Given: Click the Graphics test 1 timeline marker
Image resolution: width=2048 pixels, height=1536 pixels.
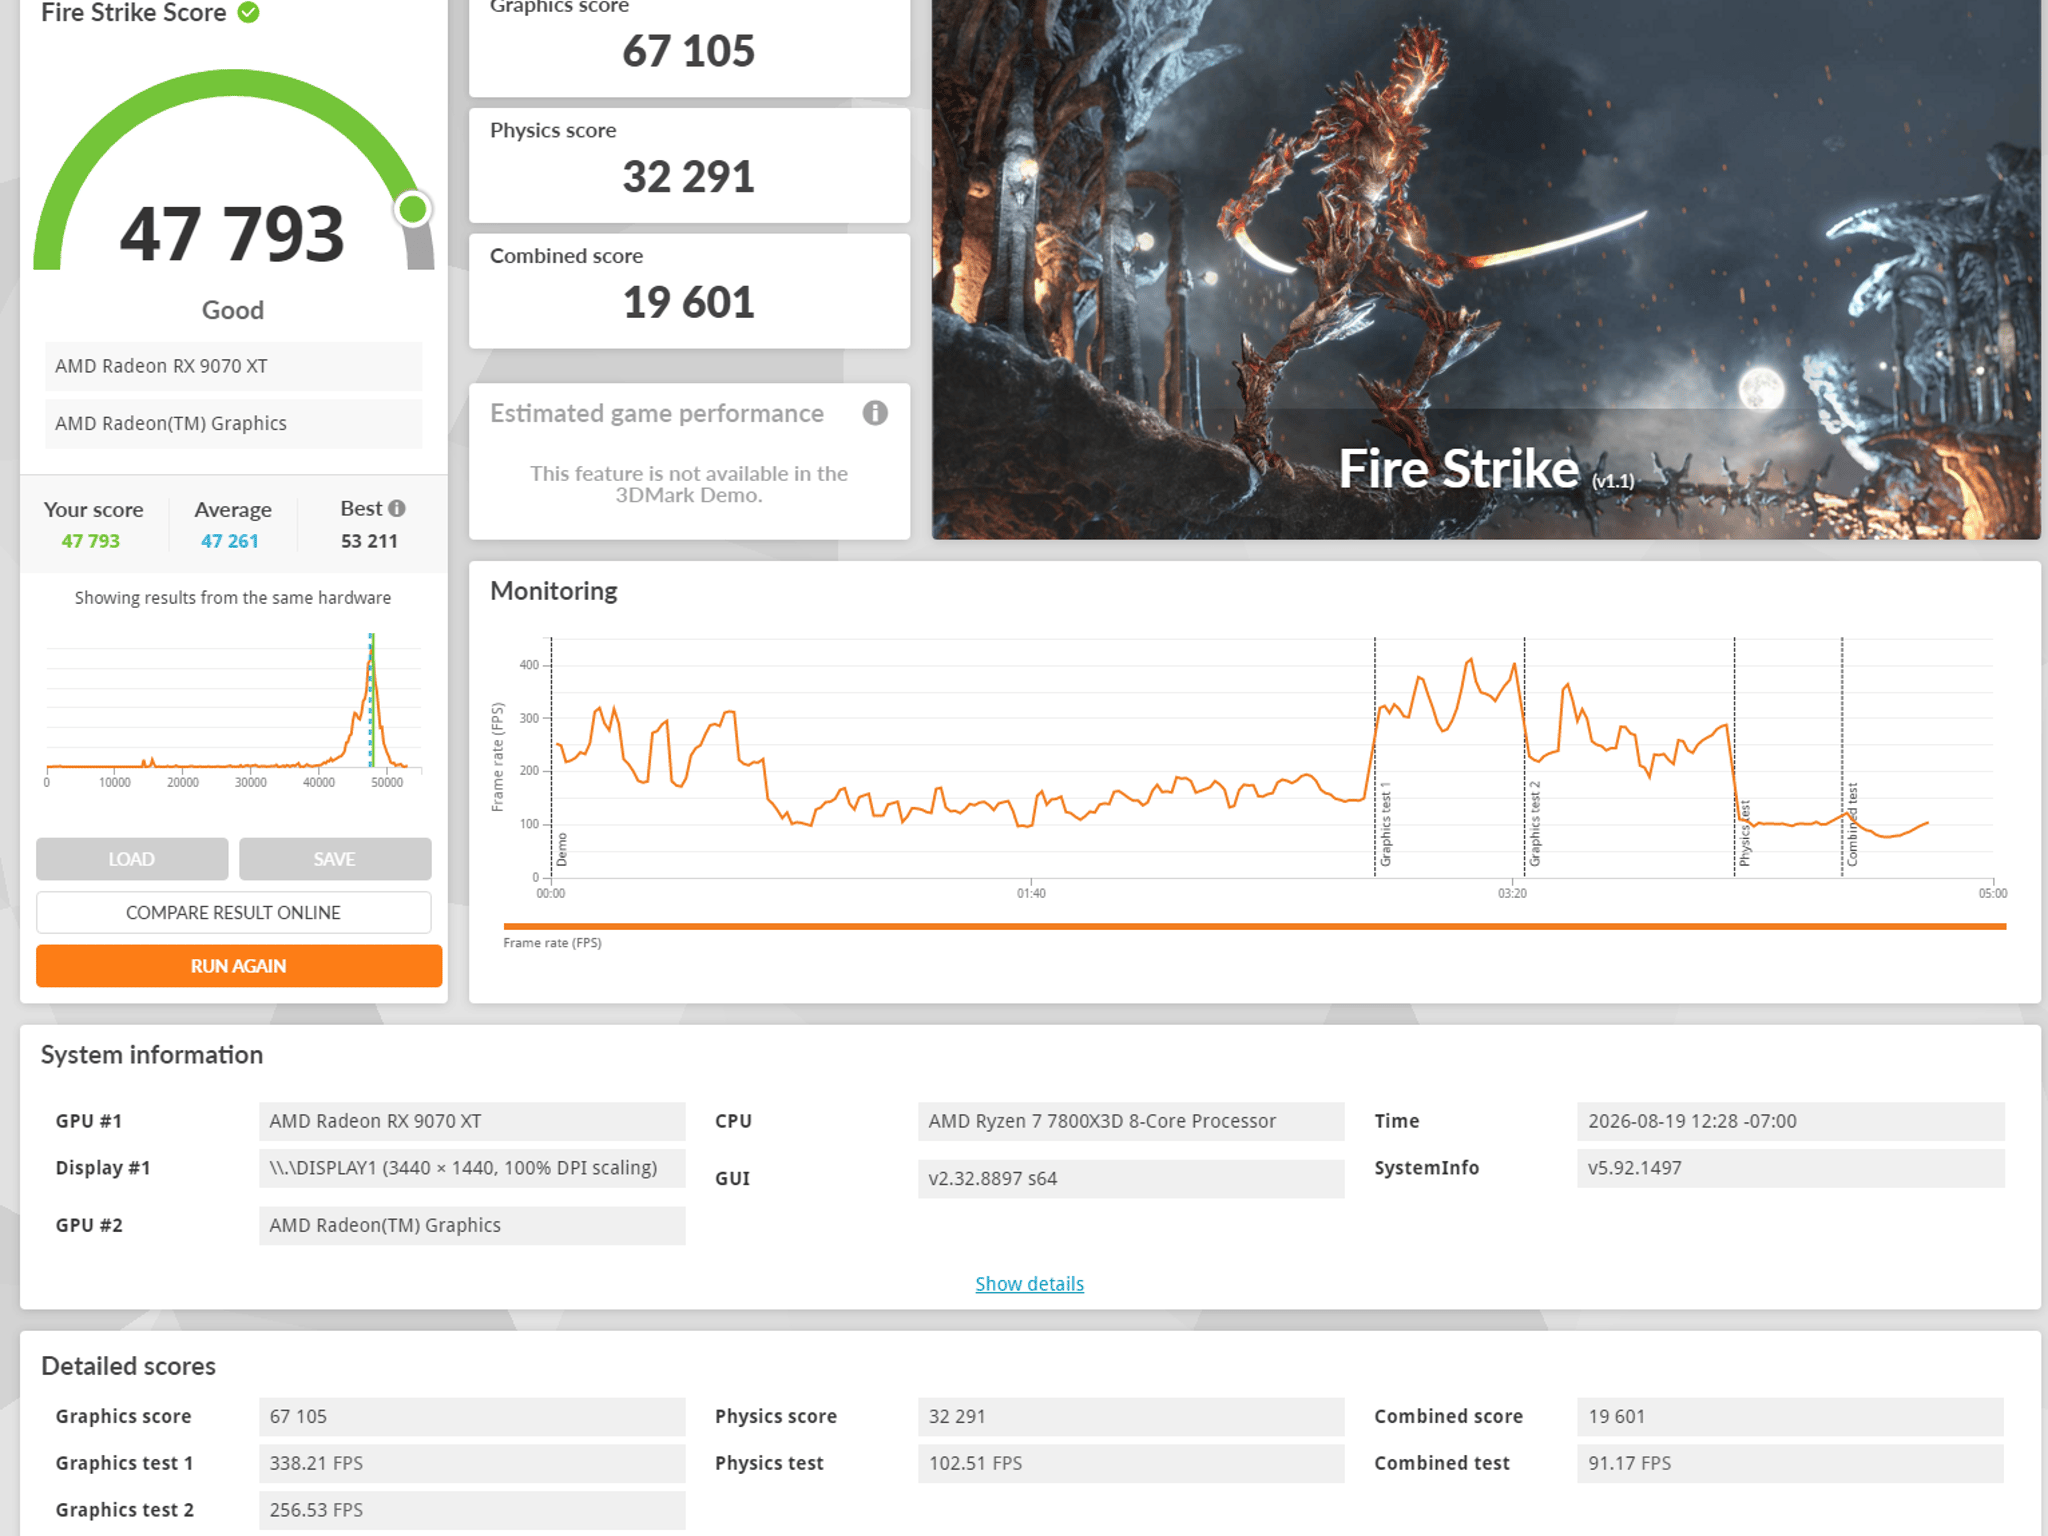Looking at the screenshot, I should [1385, 824].
